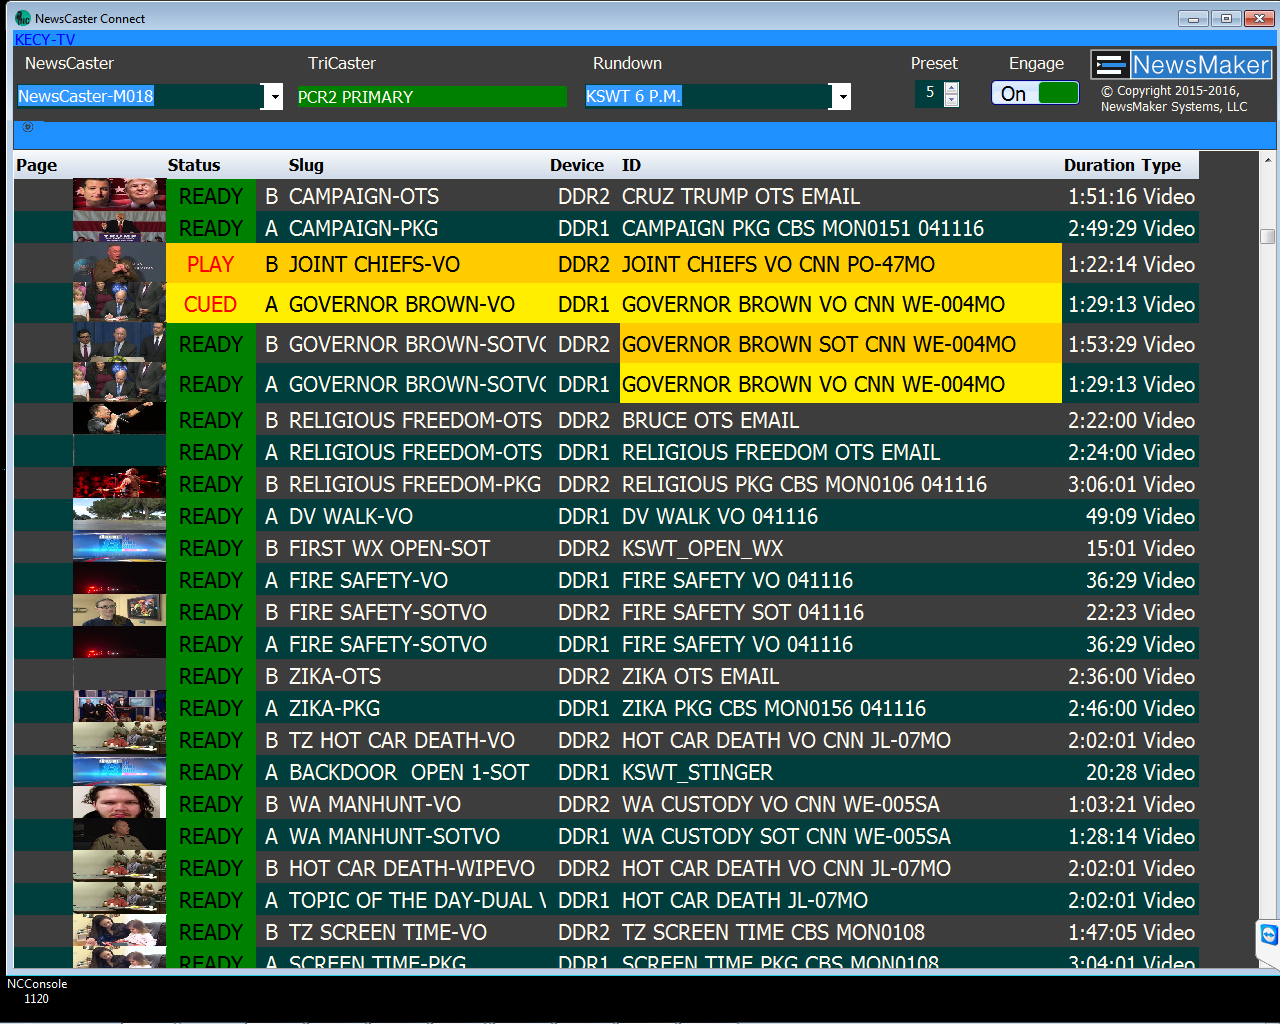
Task: Click ID GOVERNOR BROWN SOT CNN WE-004MO
Action: [x=819, y=344]
